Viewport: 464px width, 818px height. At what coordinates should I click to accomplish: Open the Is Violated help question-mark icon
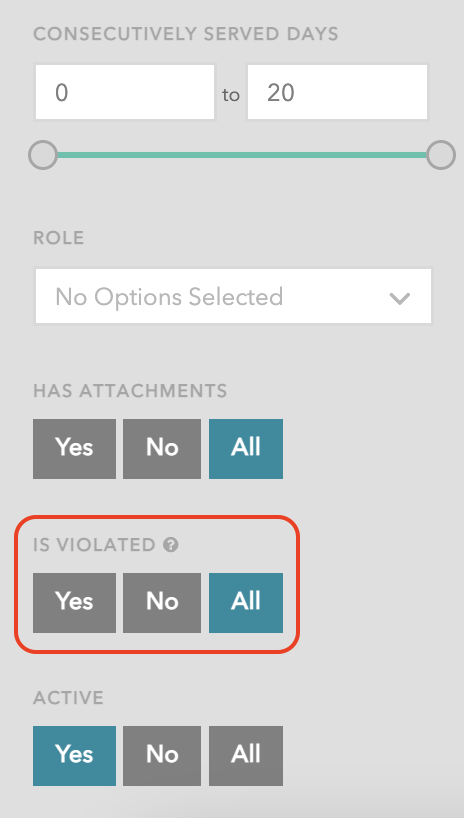[x=171, y=545]
